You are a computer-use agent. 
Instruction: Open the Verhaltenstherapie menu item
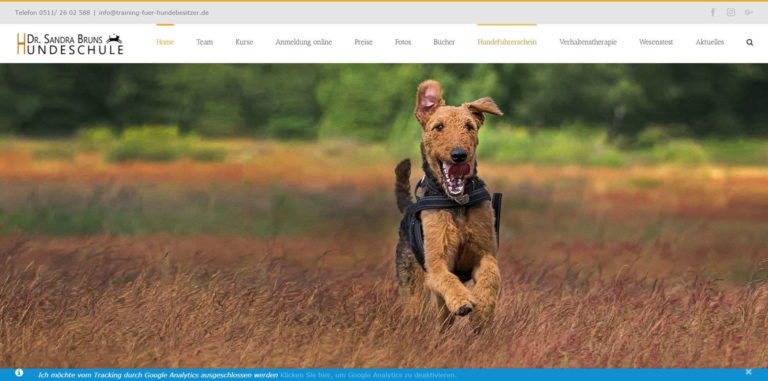[x=588, y=42]
